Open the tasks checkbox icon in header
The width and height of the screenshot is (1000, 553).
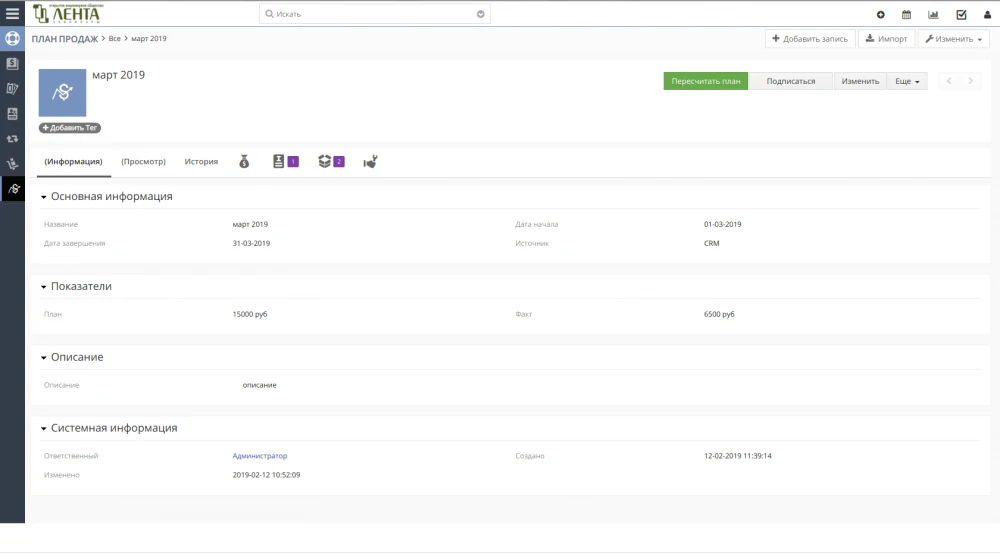click(961, 14)
